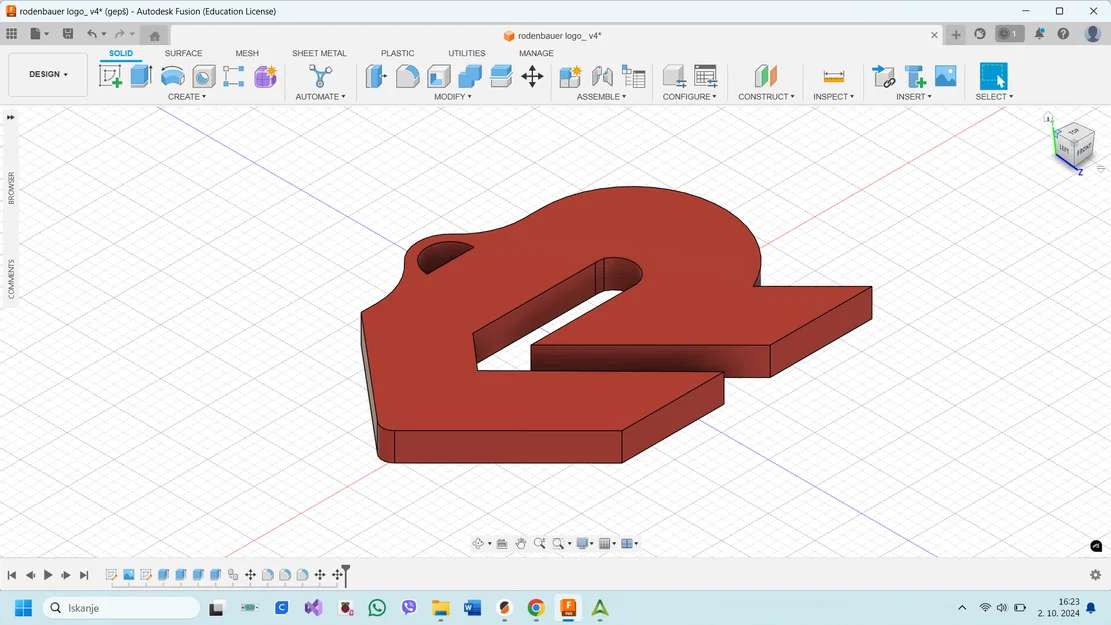Switch to the Utilities tab
This screenshot has width=1111, height=625.
467,53
